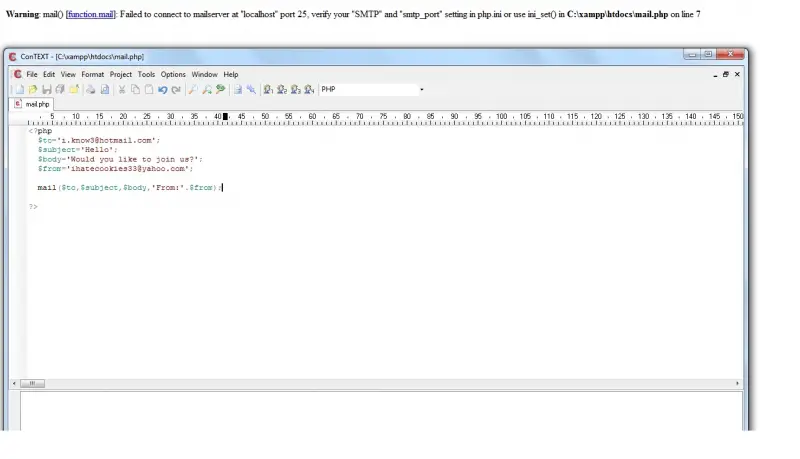800x459 pixels.
Task: Click the horizontal scrollbar thumb
Action: (32, 383)
